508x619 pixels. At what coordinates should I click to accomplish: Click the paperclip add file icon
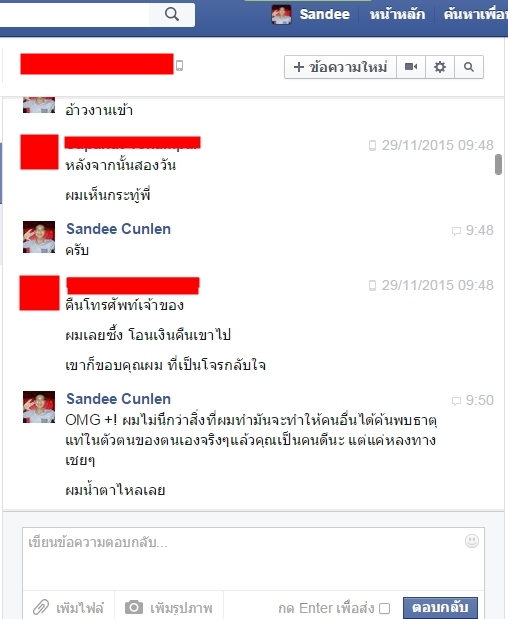pyautogui.click(x=41, y=607)
